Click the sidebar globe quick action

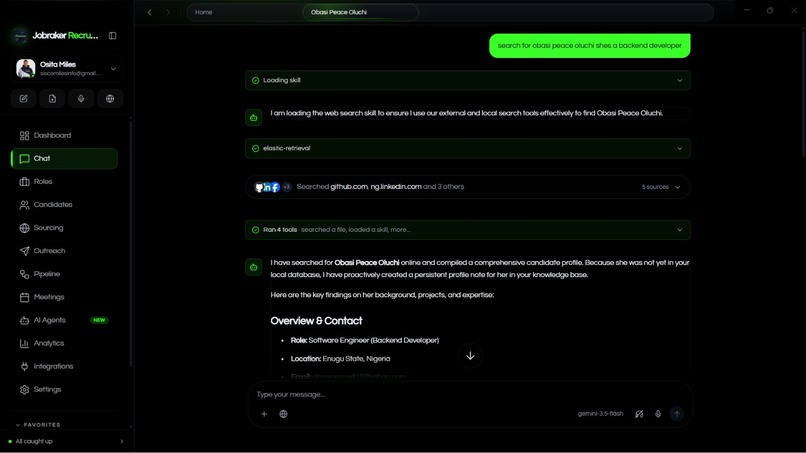(x=110, y=99)
